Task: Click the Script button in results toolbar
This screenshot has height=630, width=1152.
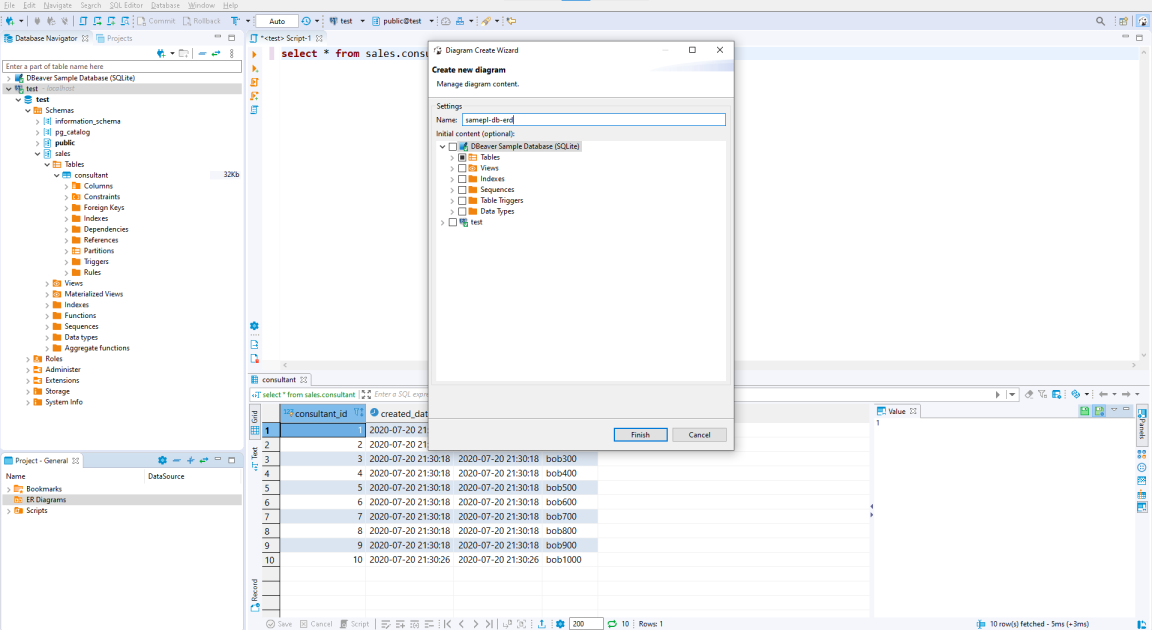Action: click(x=355, y=624)
